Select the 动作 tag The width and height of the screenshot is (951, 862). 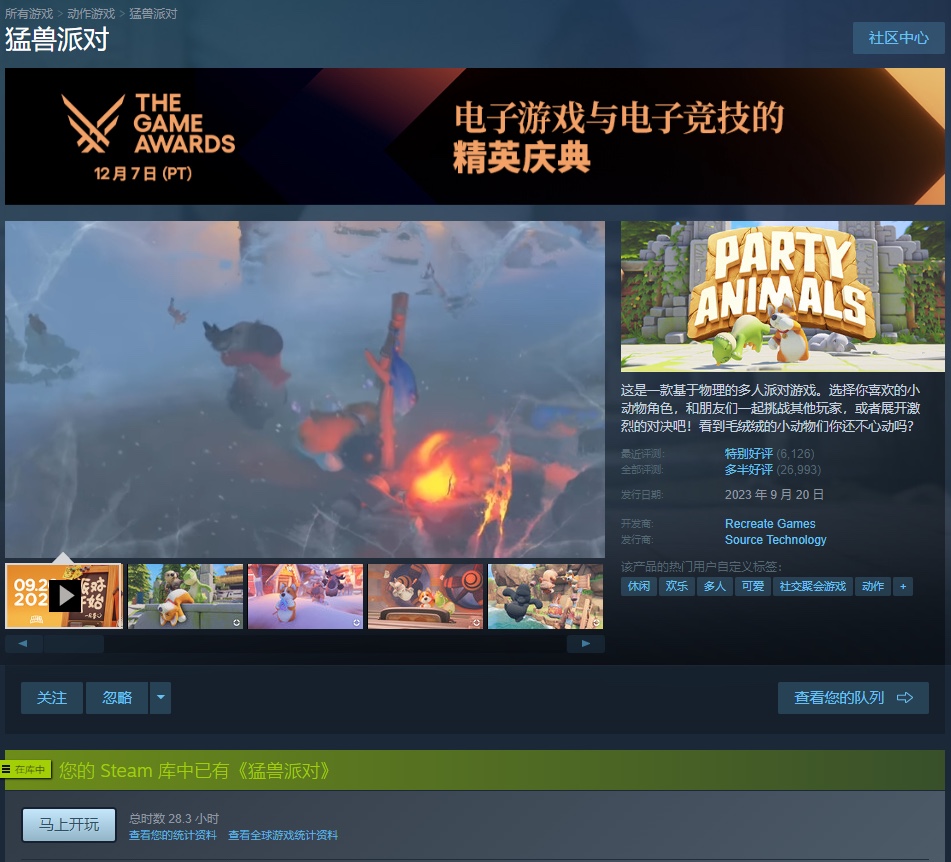872,586
